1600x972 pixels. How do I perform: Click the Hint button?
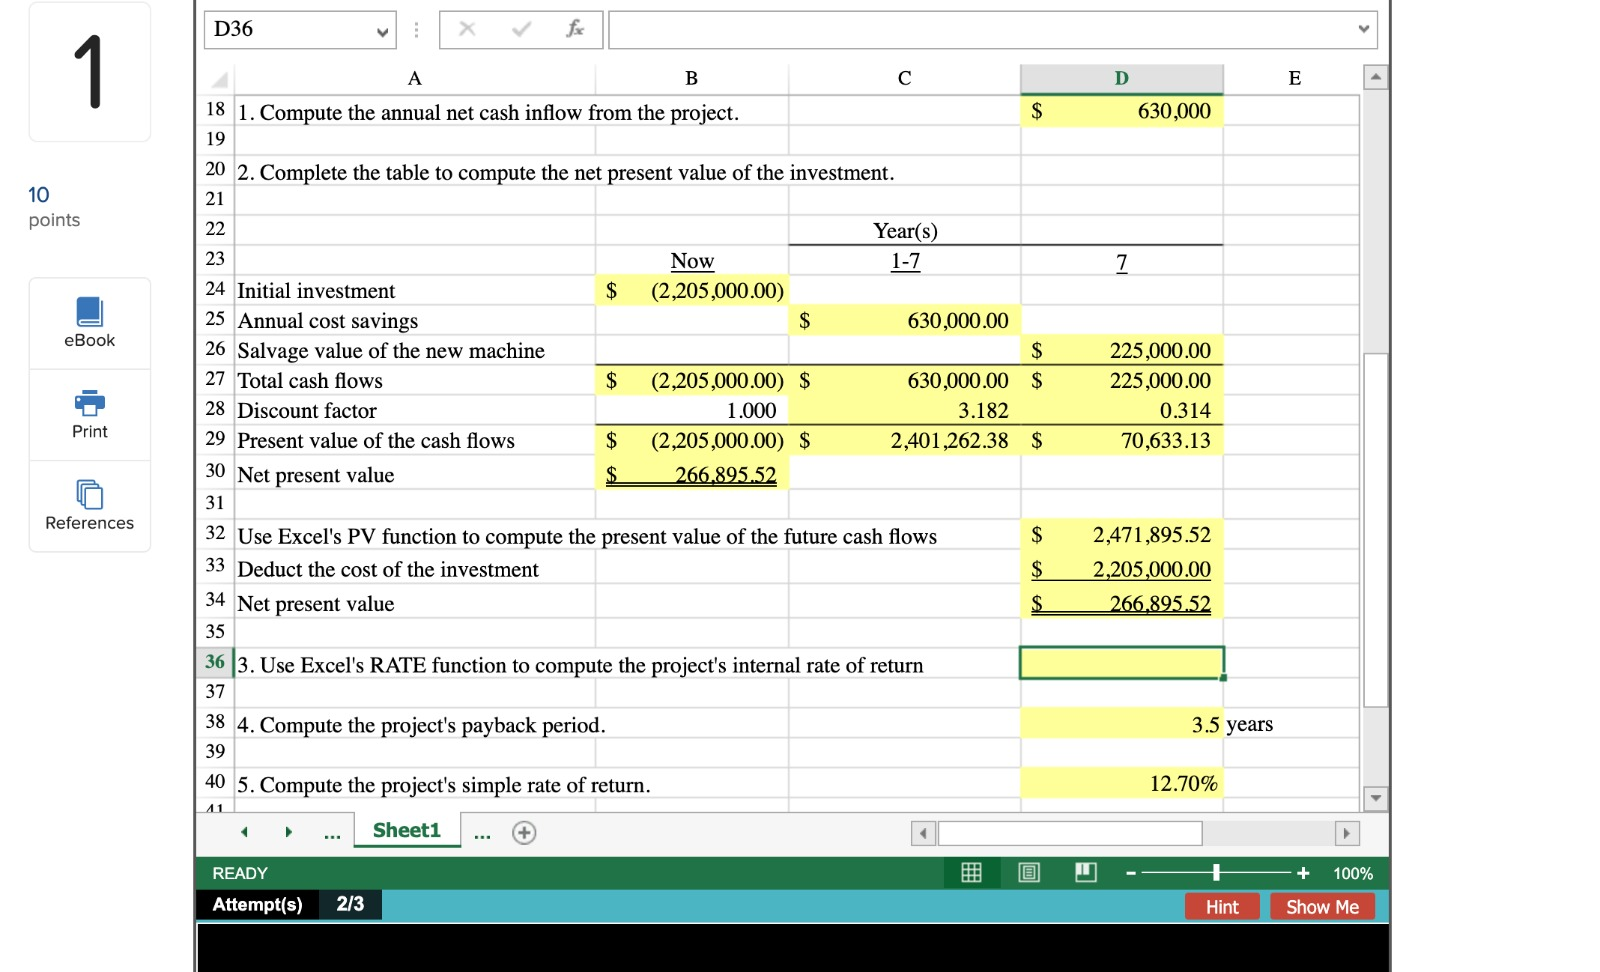pyautogui.click(x=1222, y=906)
